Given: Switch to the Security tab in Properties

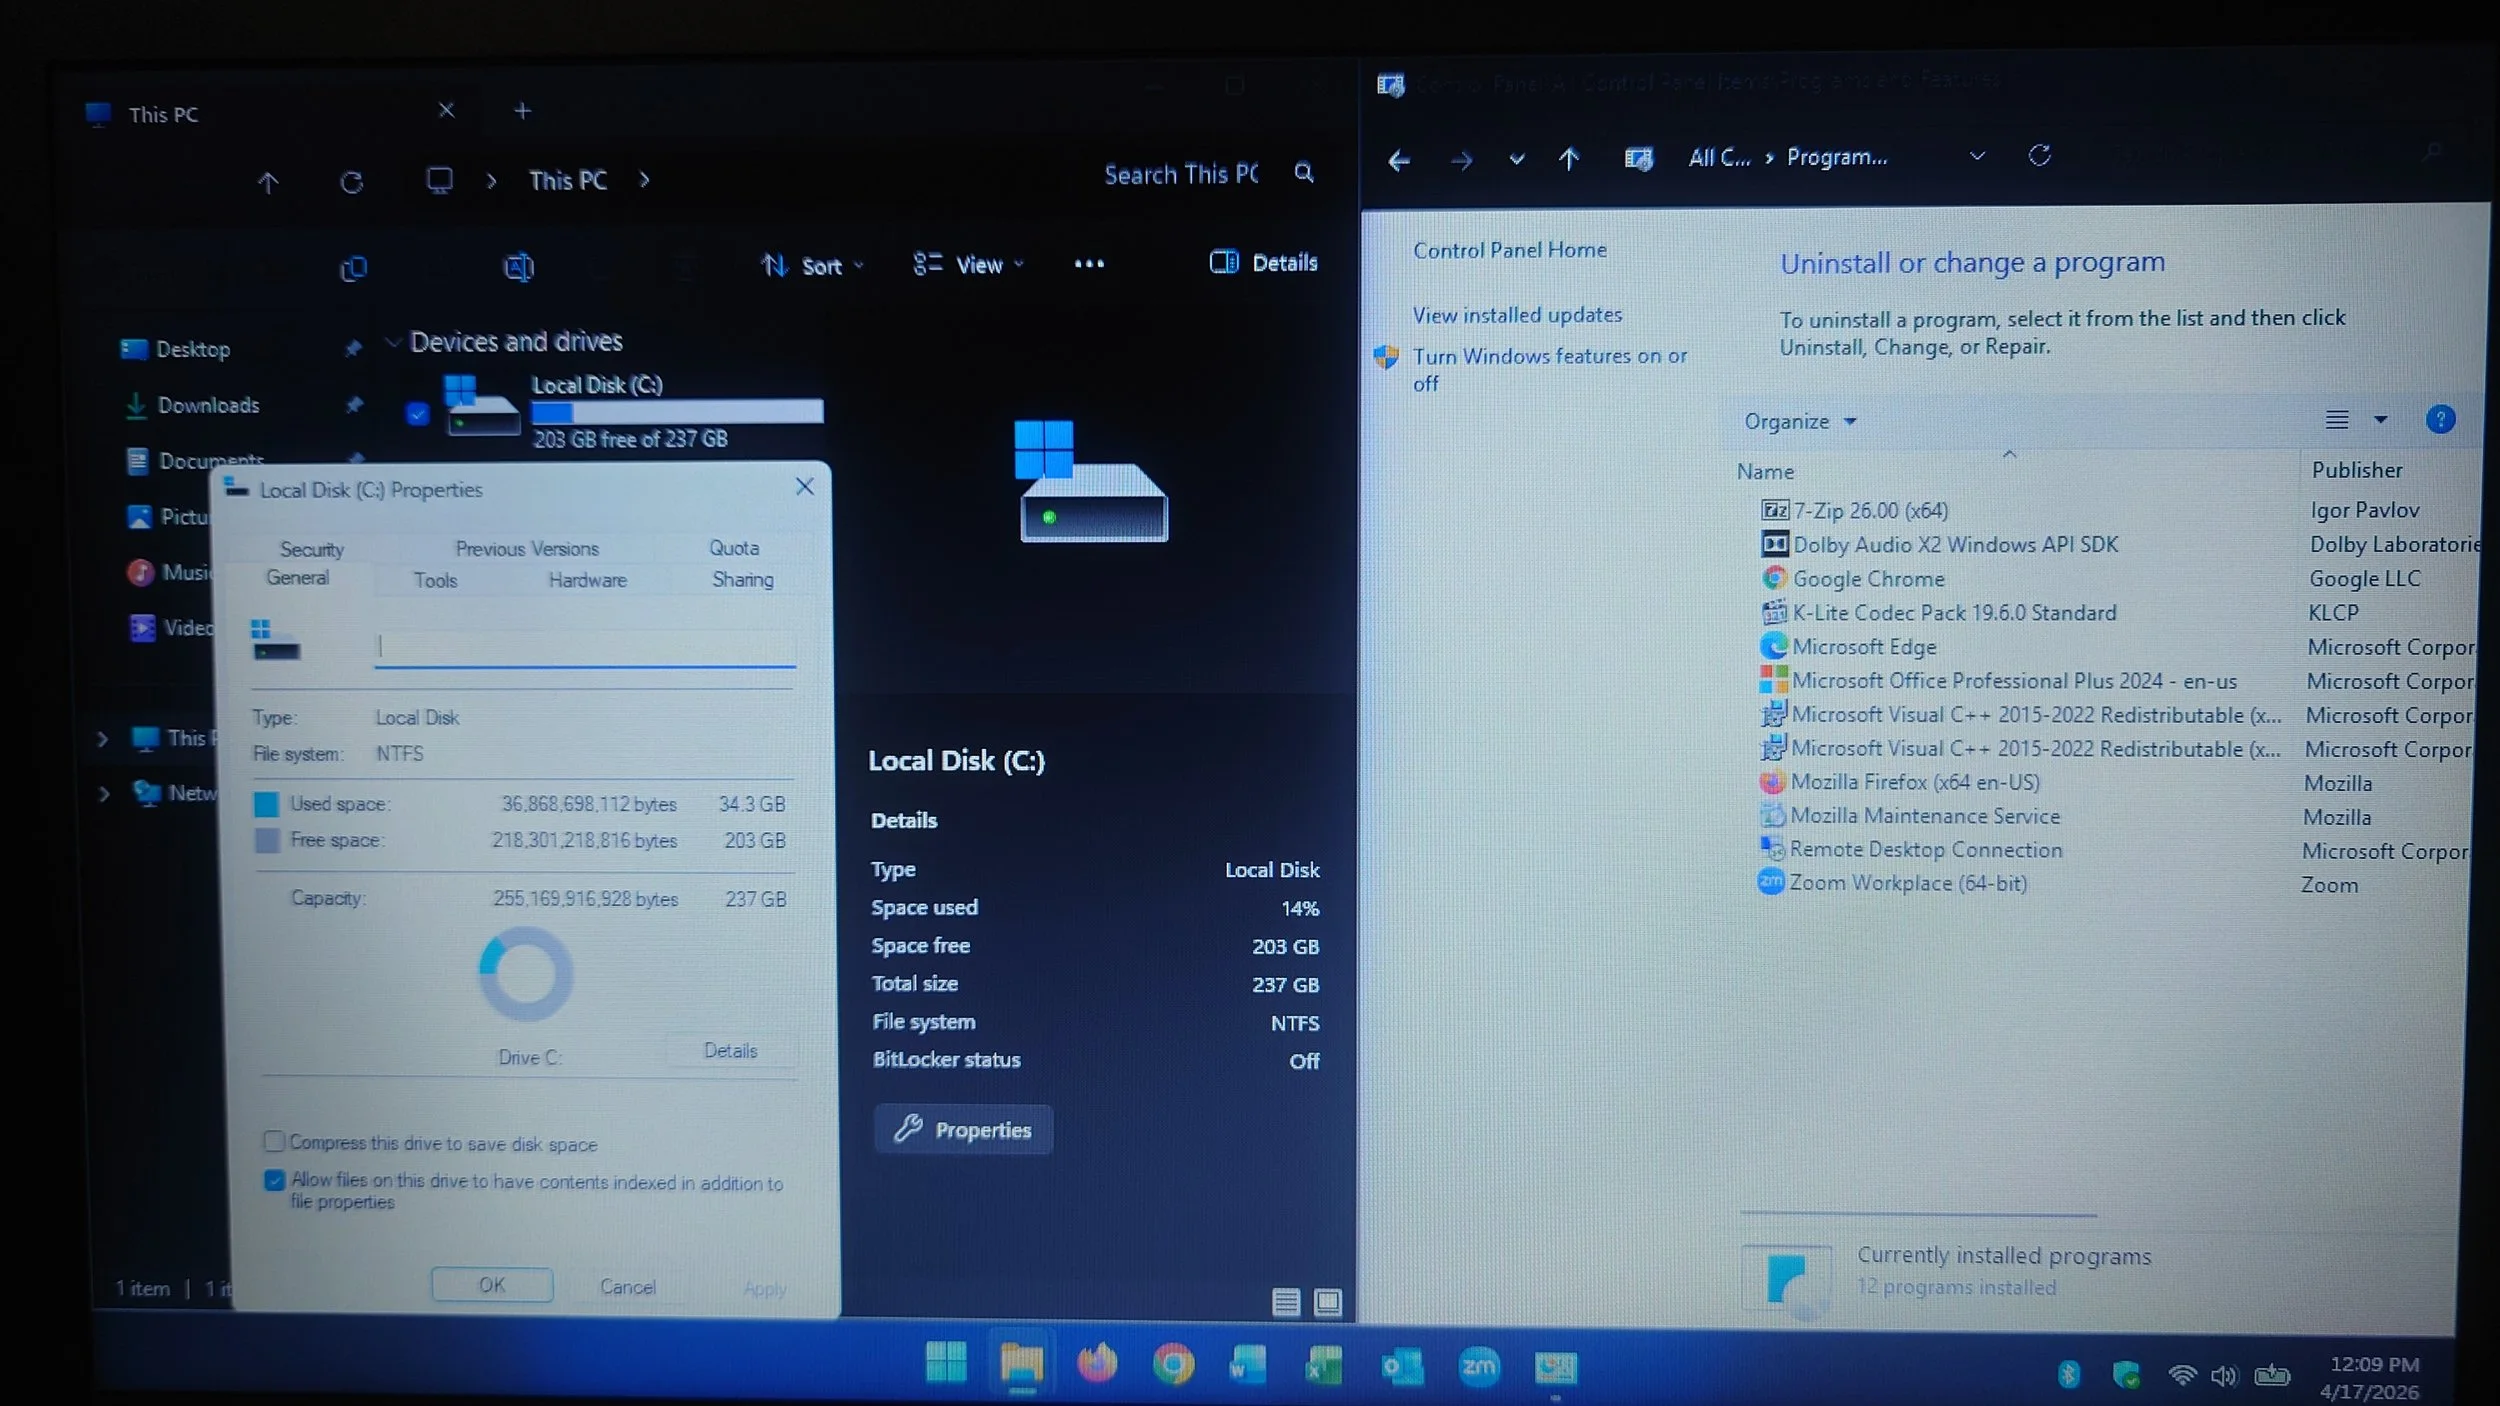Looking at the screenshot, I should coord(311,549).
